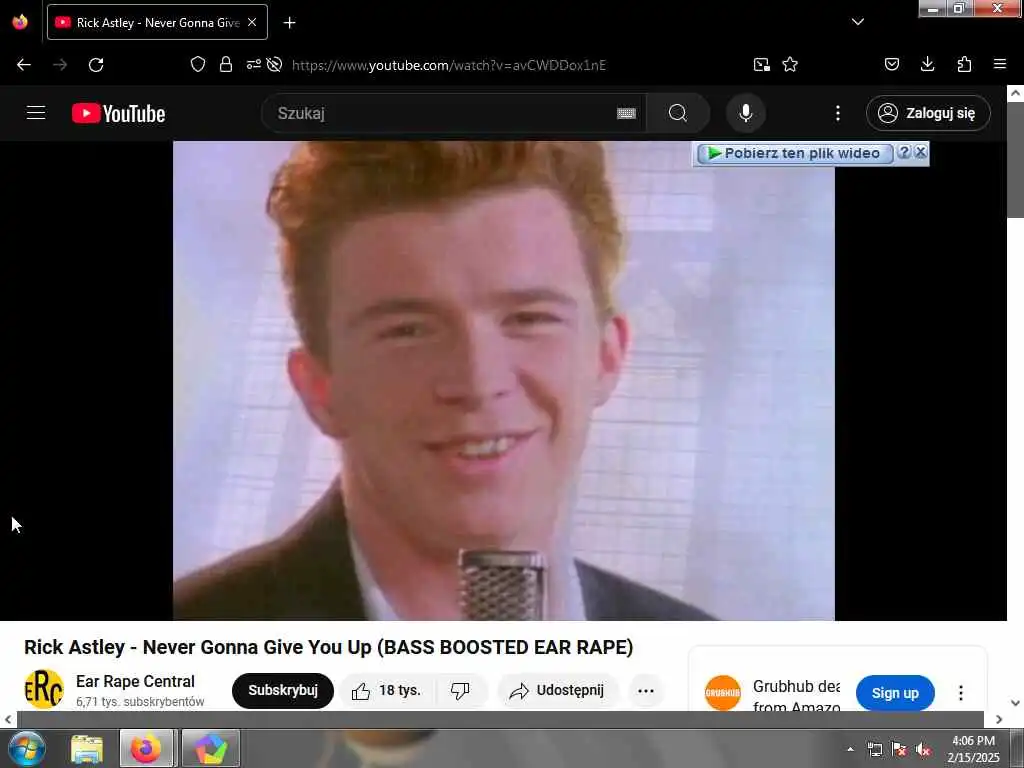Expand the list all tabs chevron
The height and width of the screenshot is (768, 1024).
pos(858,22)
